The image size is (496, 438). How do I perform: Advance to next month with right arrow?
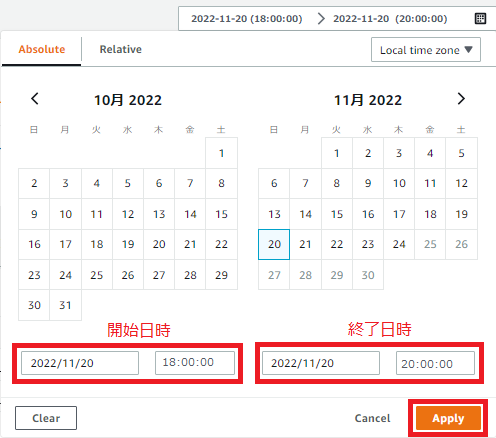tap(461, 99)
